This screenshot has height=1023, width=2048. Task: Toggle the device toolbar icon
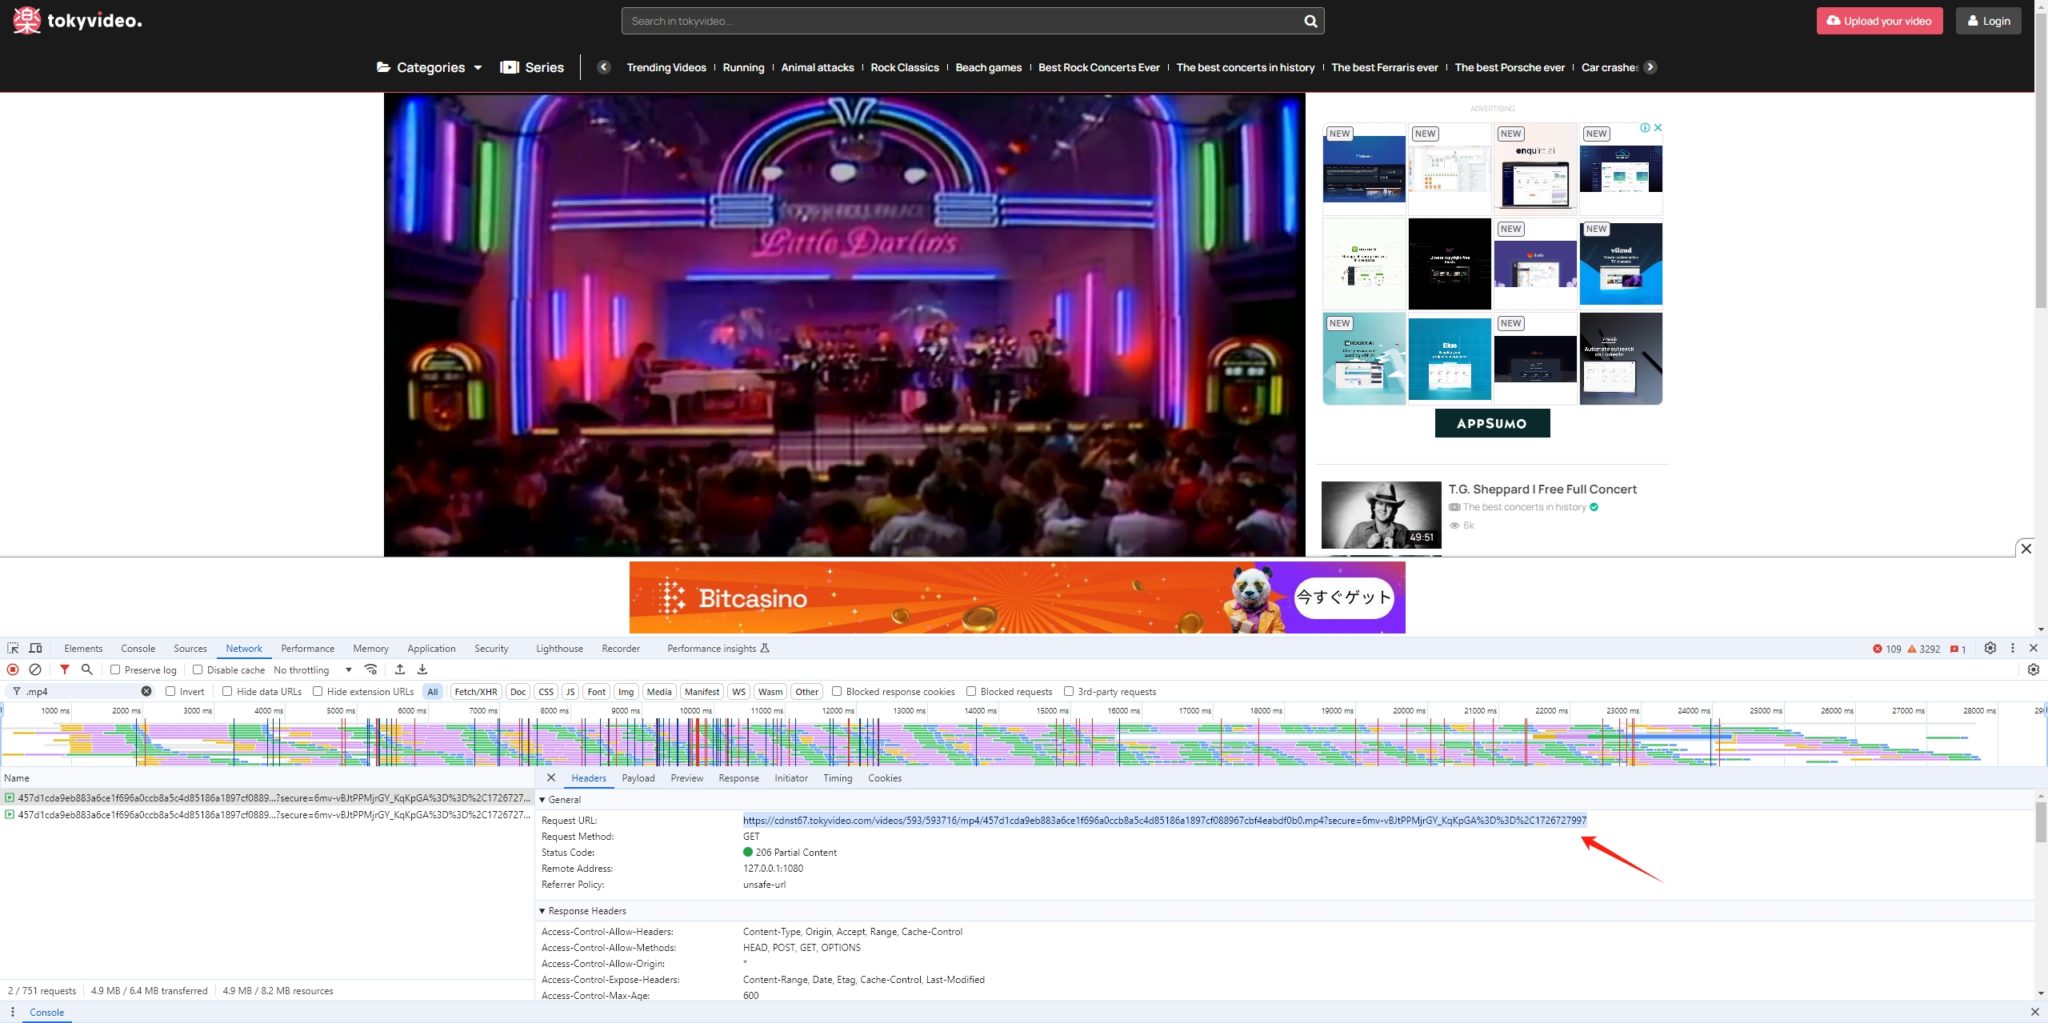tap(35, 648)
